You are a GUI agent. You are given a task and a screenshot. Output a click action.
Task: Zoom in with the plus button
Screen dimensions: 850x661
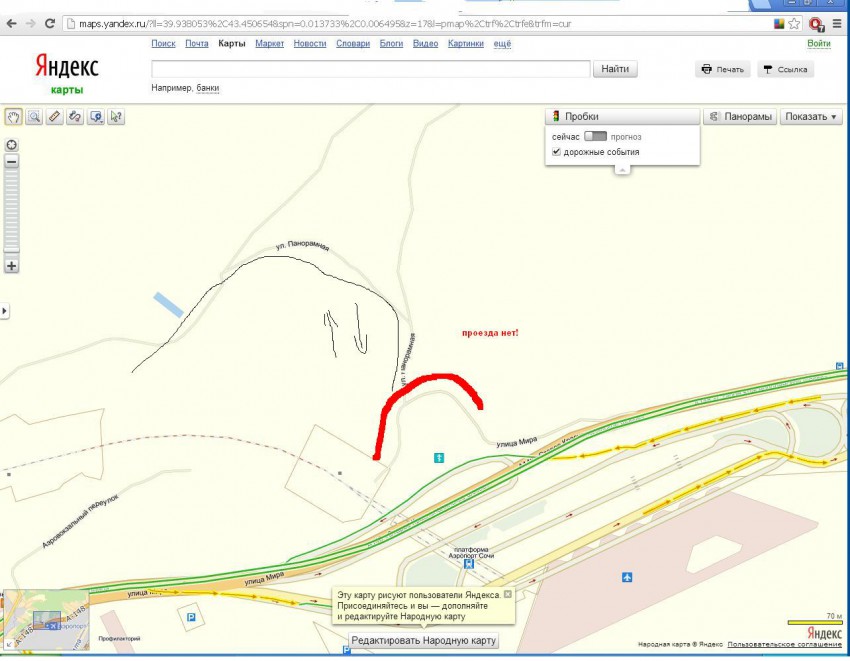point(12,266)
